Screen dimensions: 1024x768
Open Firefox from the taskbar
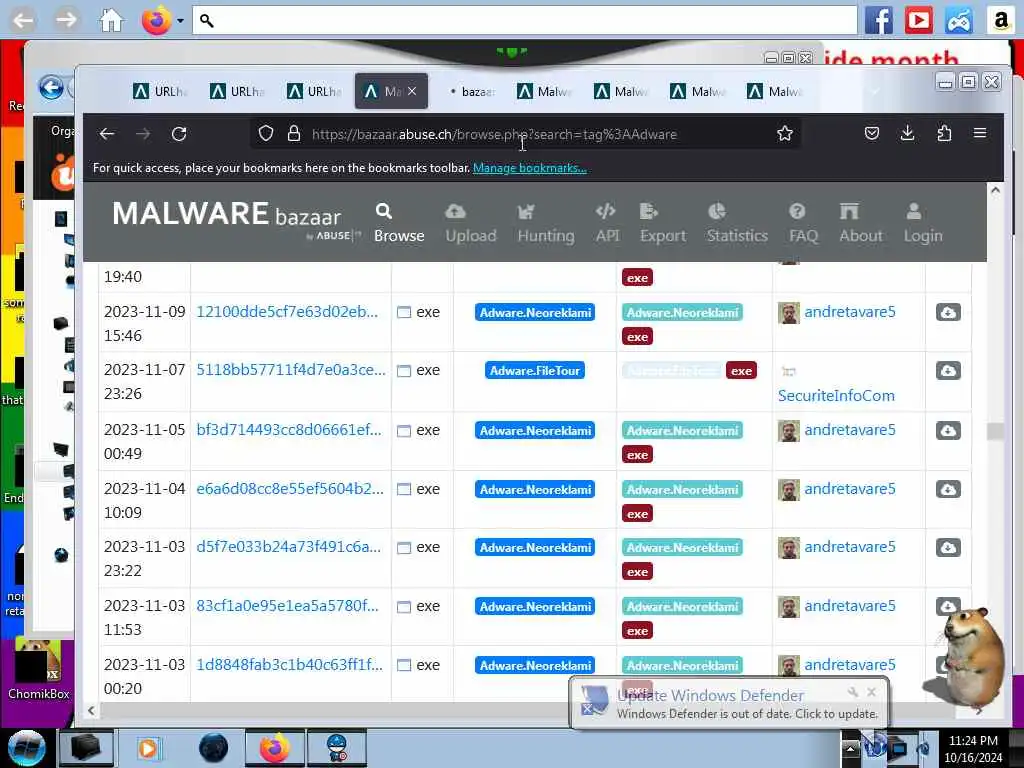coord(274,748)
